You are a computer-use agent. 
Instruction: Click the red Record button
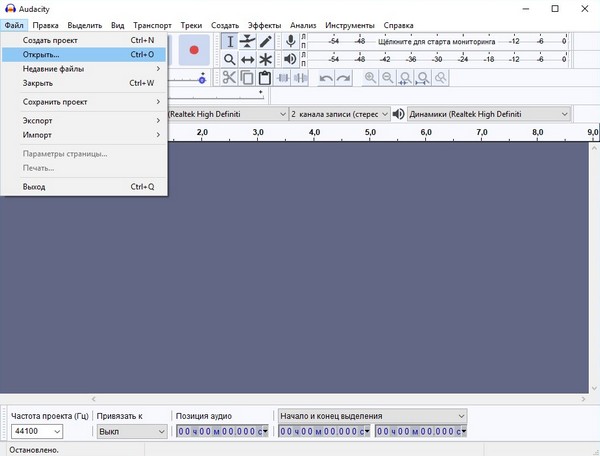tap(195, 49)
